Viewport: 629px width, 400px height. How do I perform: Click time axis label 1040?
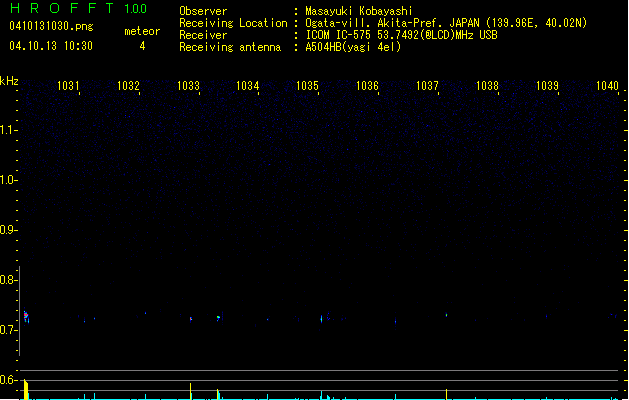pos(607,86)
